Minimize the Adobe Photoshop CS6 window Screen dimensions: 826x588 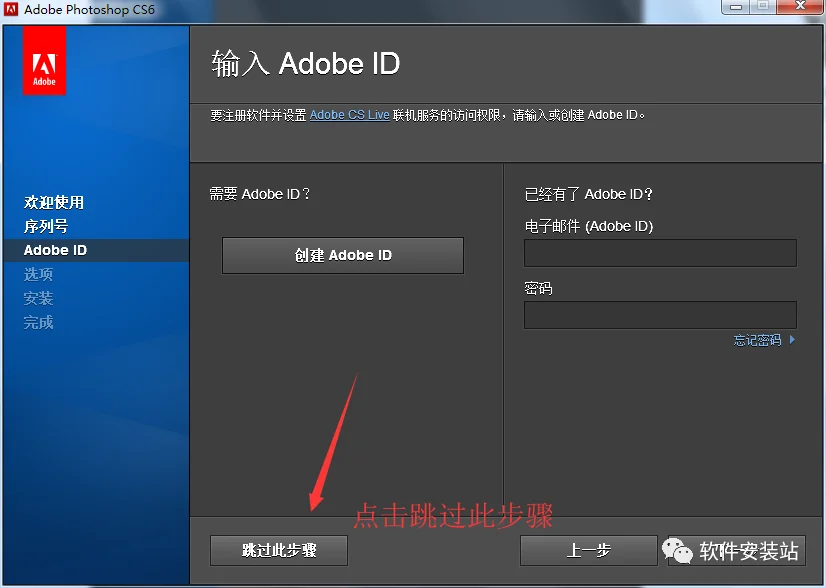[736, 7]
